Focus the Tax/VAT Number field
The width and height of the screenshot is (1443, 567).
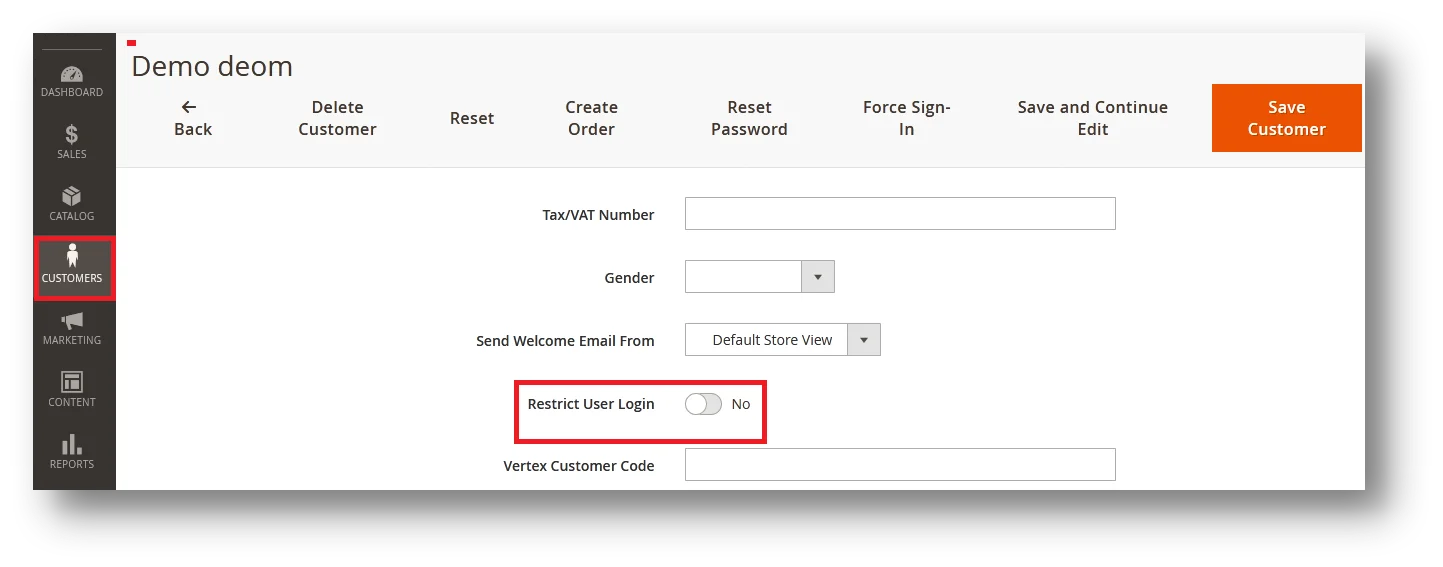pos(900,214)
